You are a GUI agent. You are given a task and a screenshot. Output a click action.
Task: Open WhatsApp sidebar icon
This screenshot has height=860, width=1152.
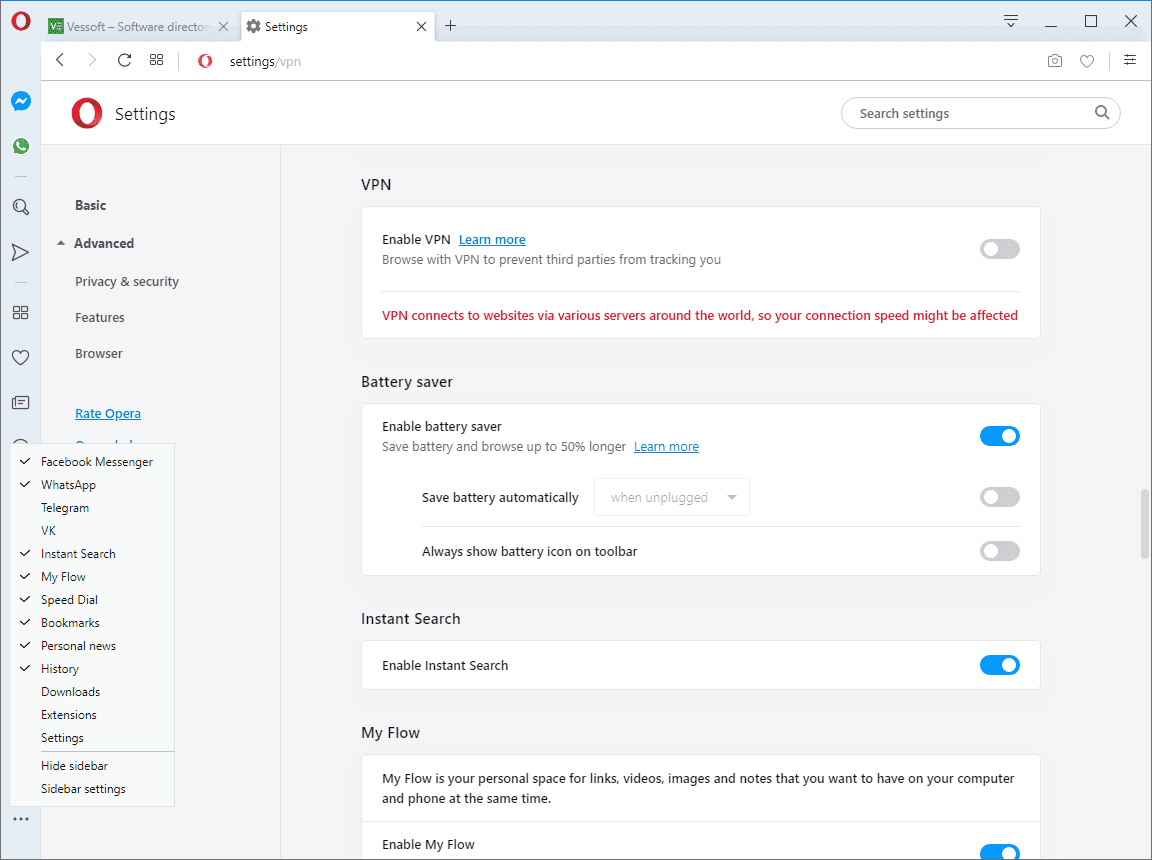pos(21,146)
